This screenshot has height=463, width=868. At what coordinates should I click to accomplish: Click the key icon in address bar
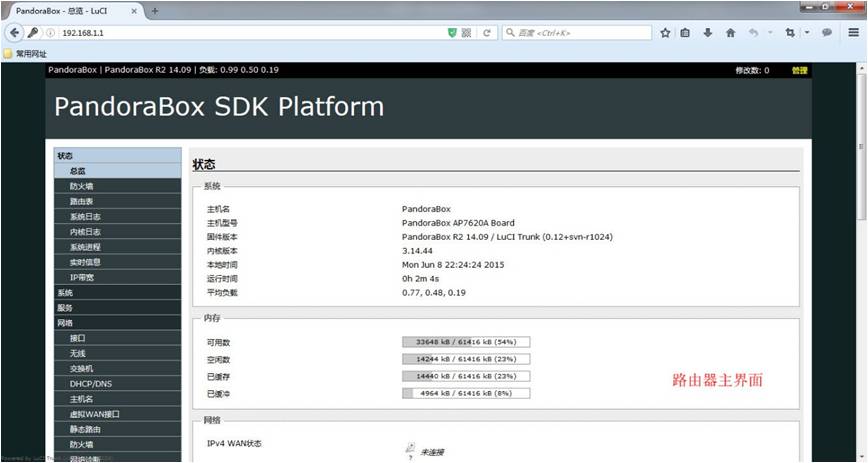[x=33, y=33]
